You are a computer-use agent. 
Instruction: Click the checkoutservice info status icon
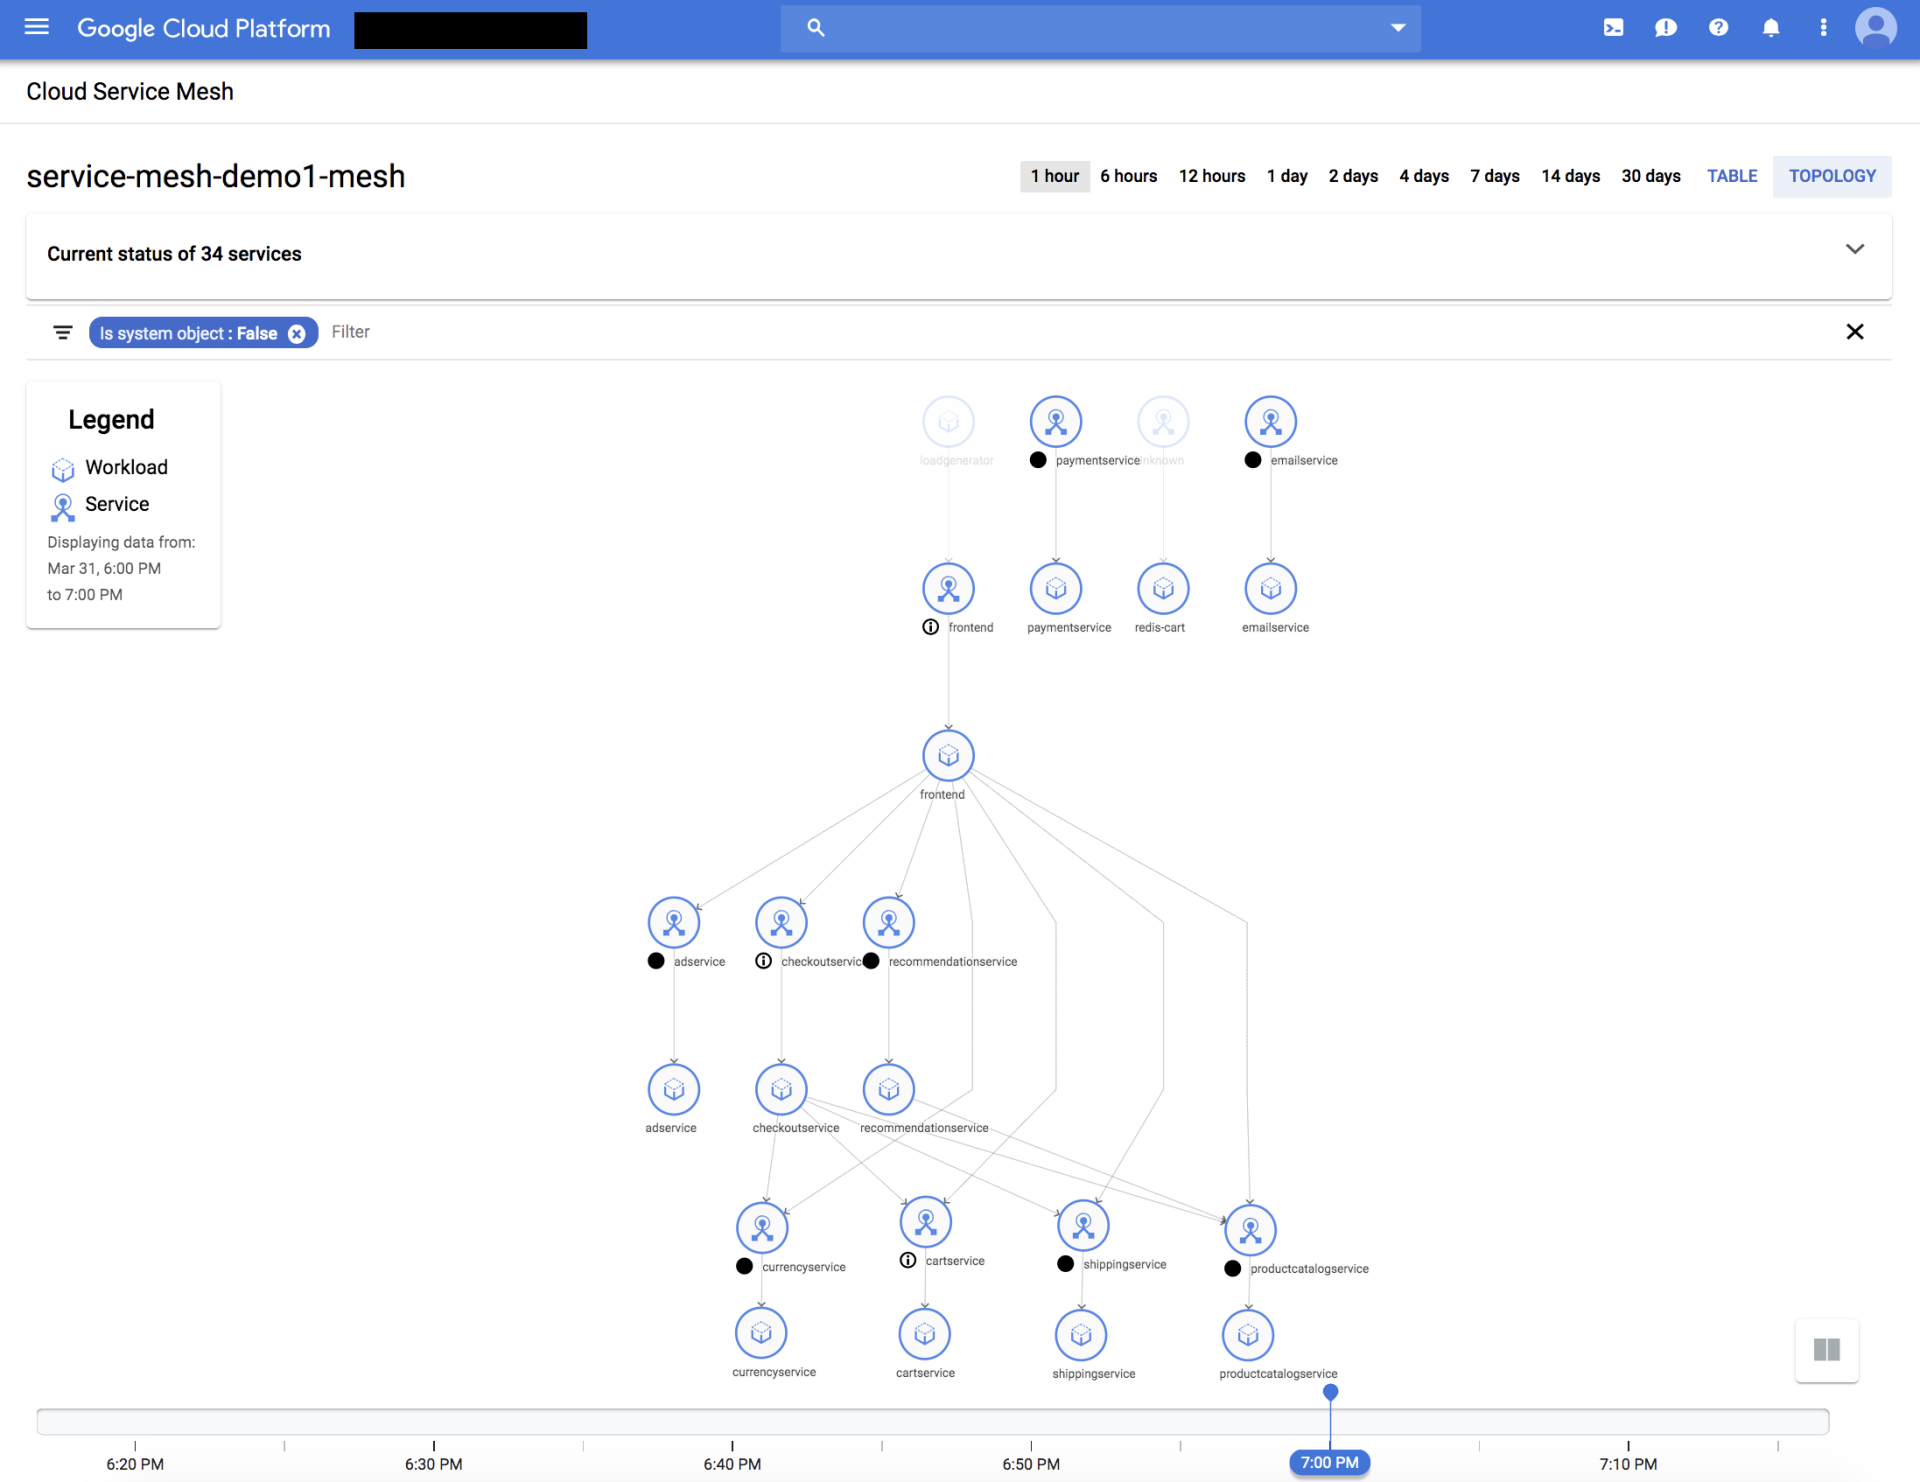click(763, 961)
